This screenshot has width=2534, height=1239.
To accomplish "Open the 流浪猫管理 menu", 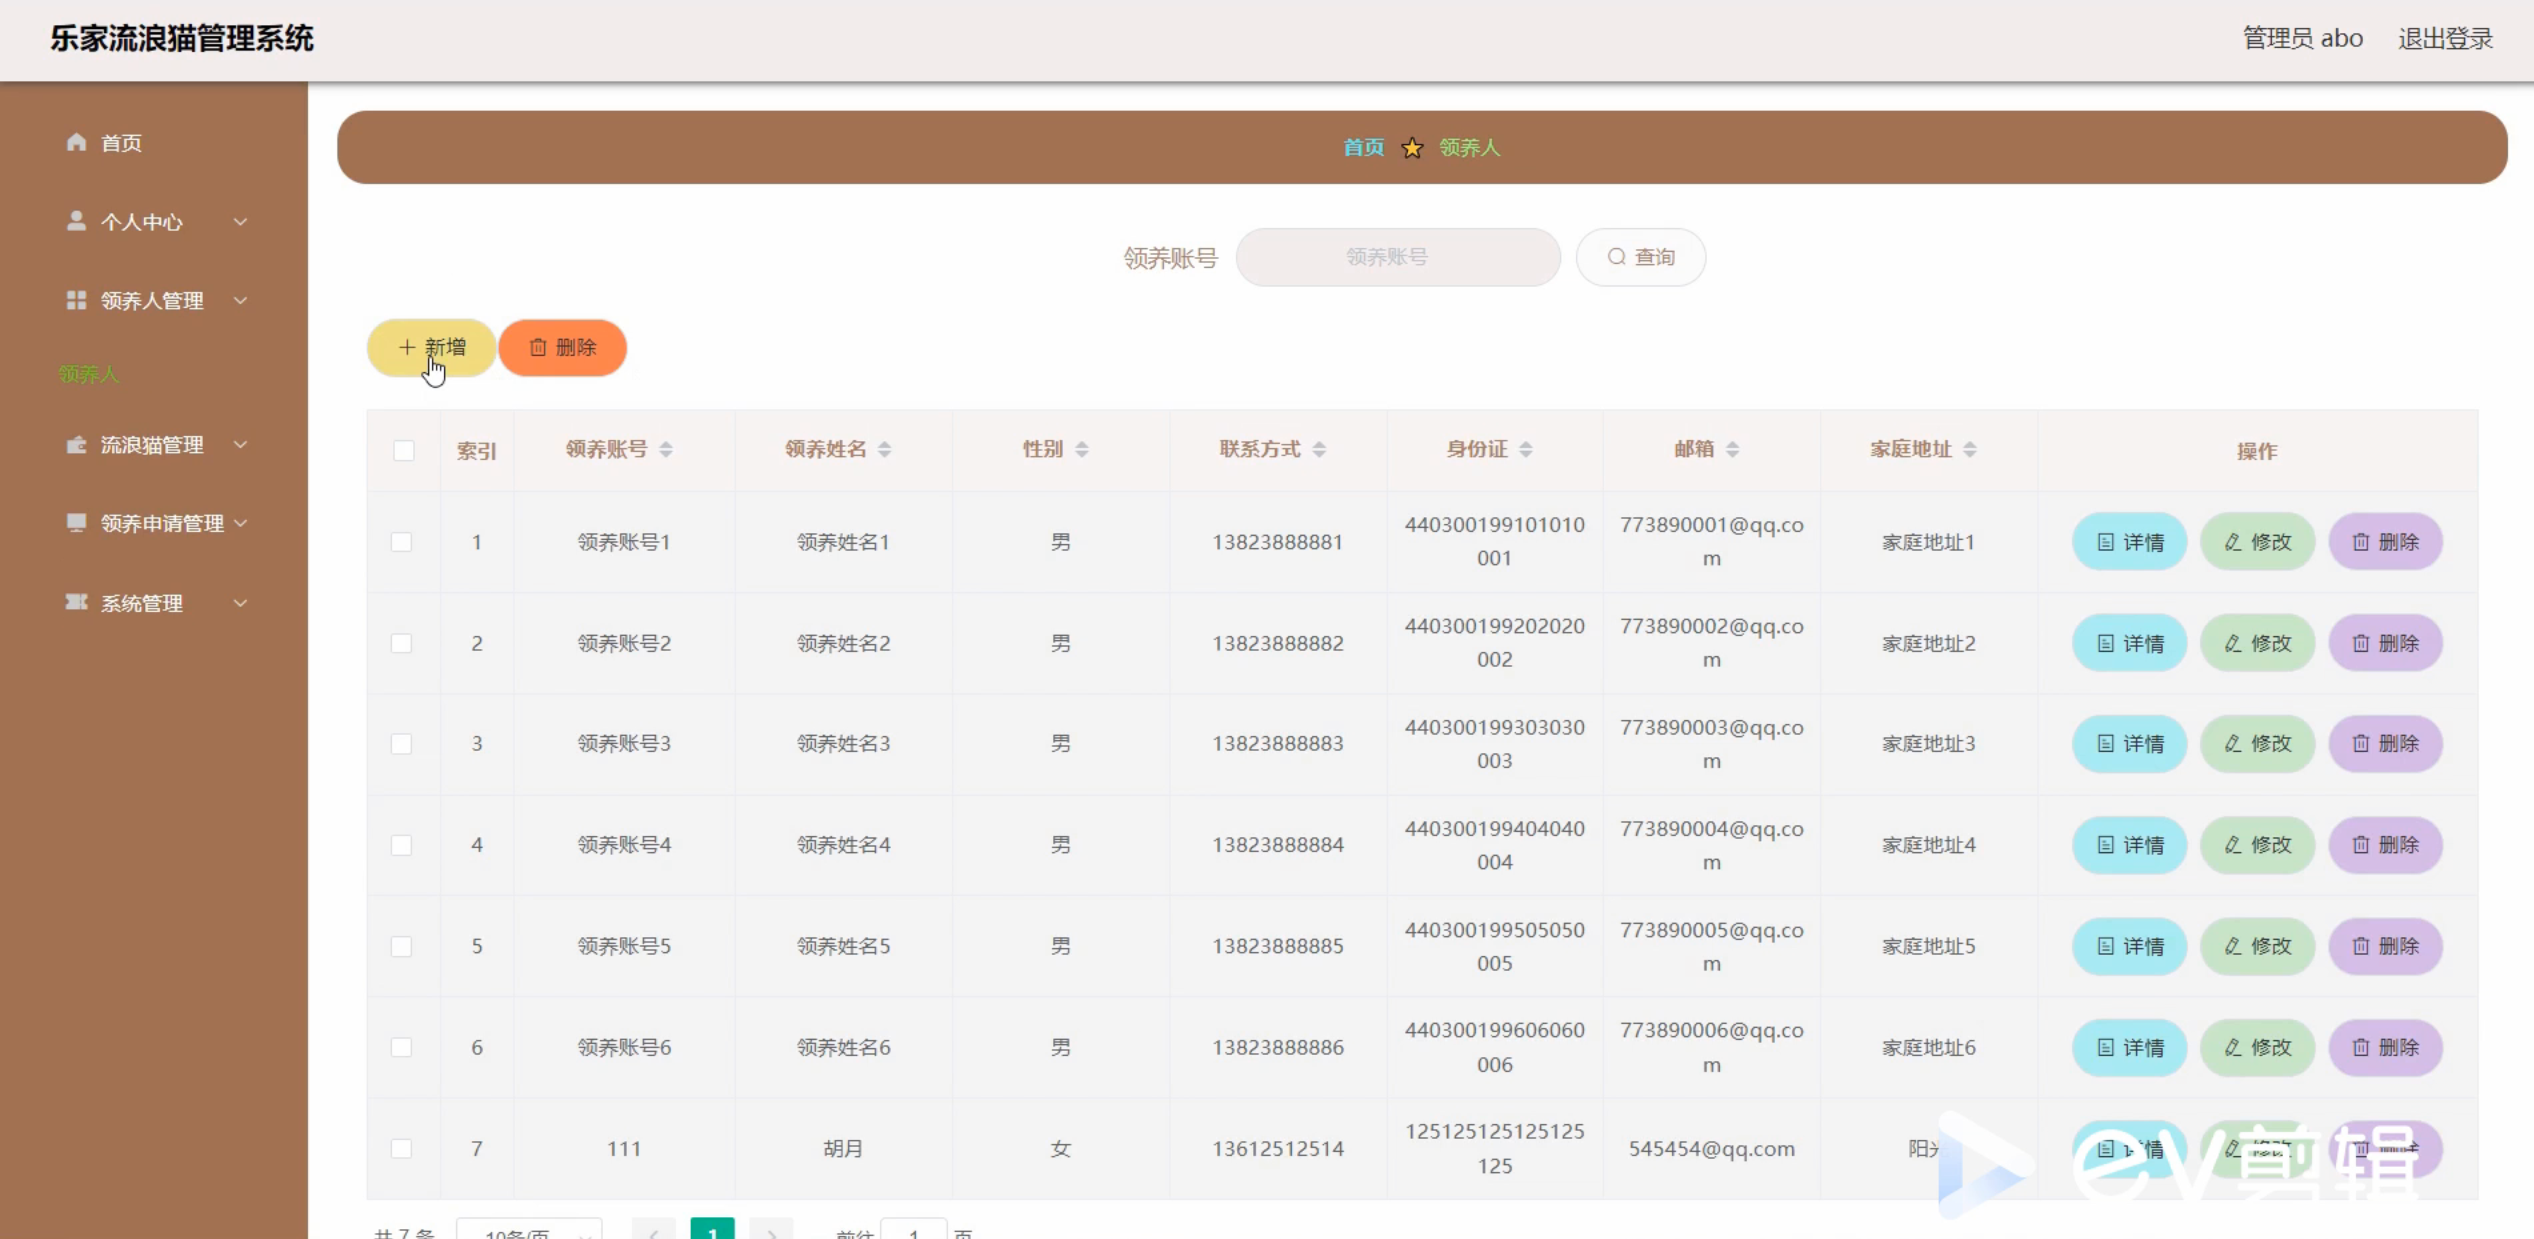I will [154, 444].
